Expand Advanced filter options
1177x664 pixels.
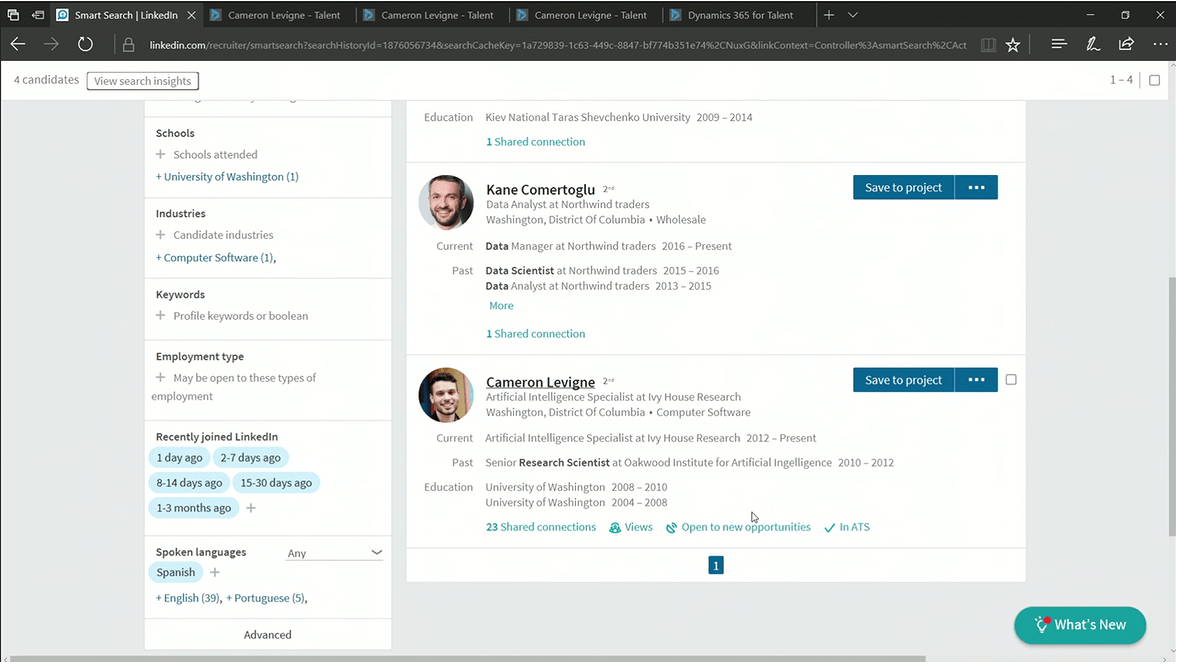pyautogui.click(x=267, y=635)
